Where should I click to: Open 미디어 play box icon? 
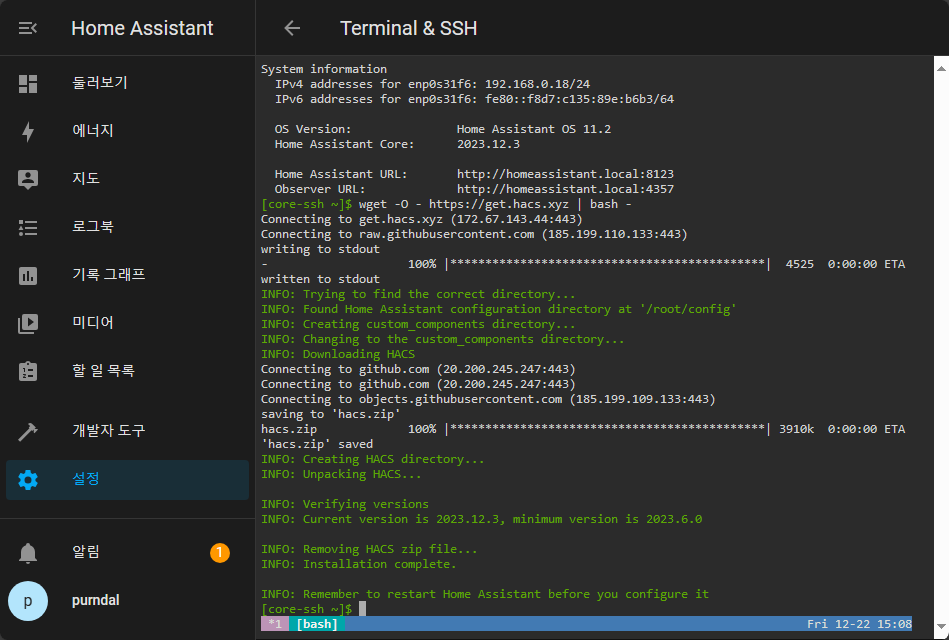coord(28,323)
